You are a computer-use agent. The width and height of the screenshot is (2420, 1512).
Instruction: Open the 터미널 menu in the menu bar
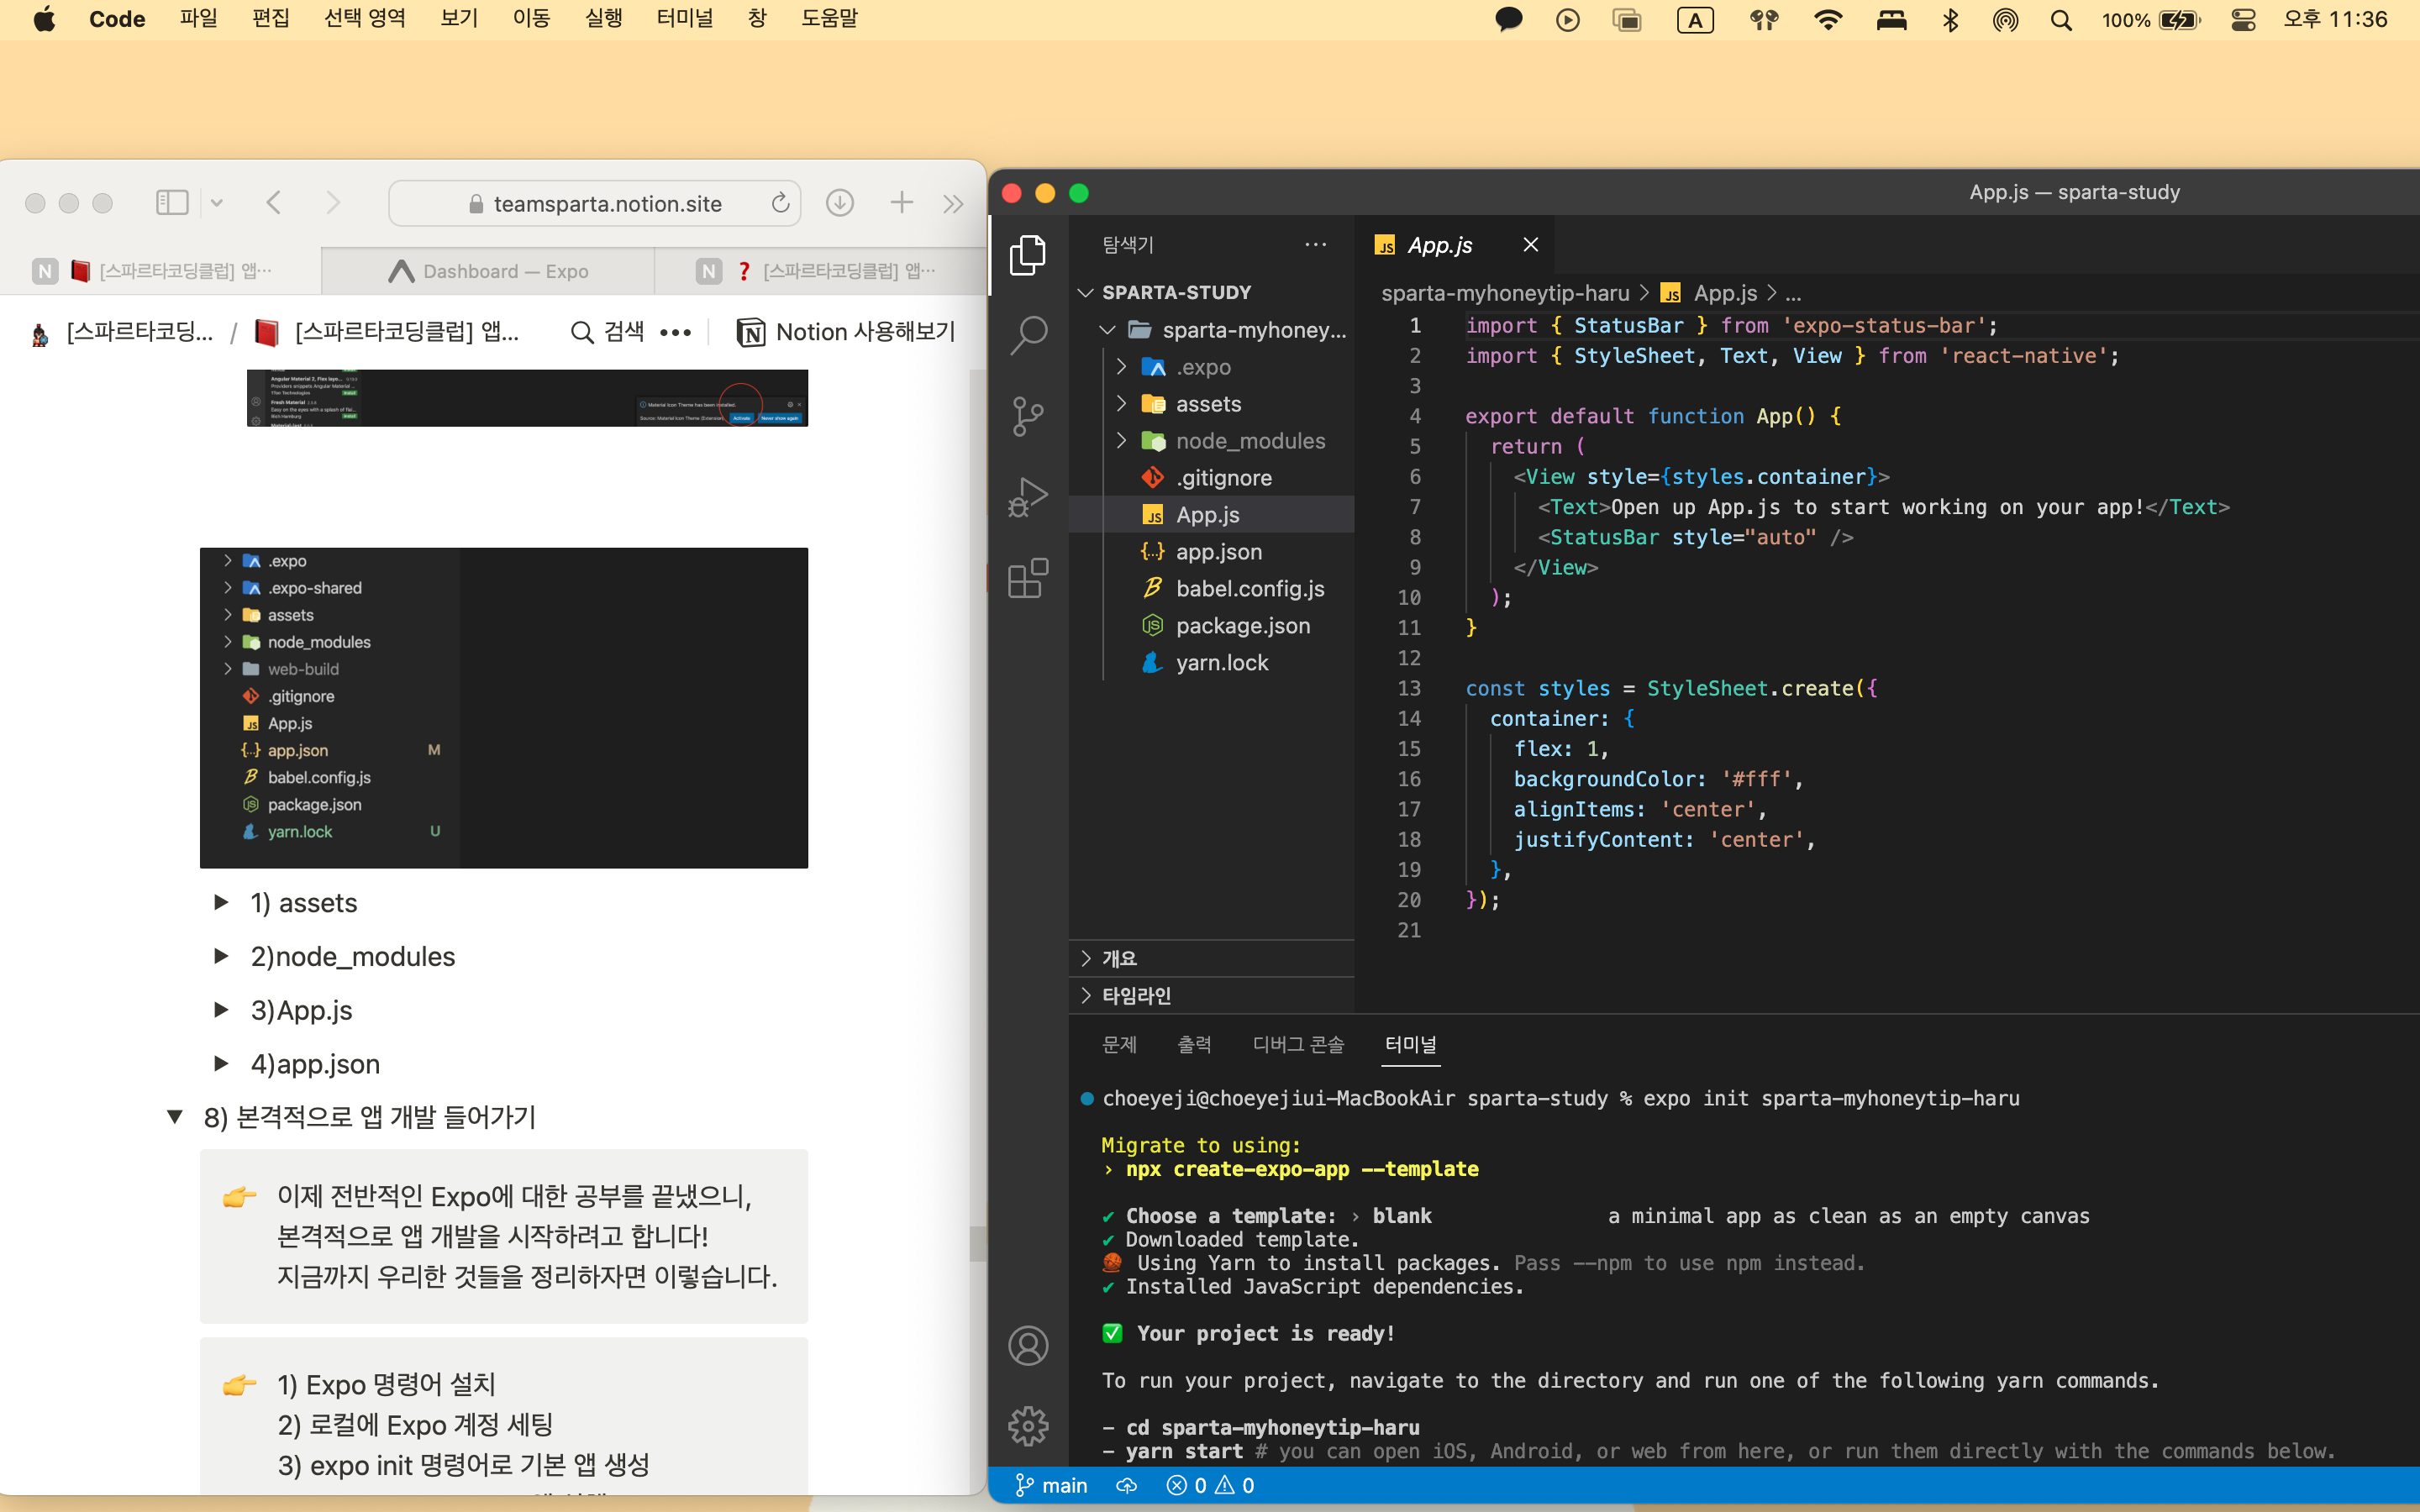point(685,19)
